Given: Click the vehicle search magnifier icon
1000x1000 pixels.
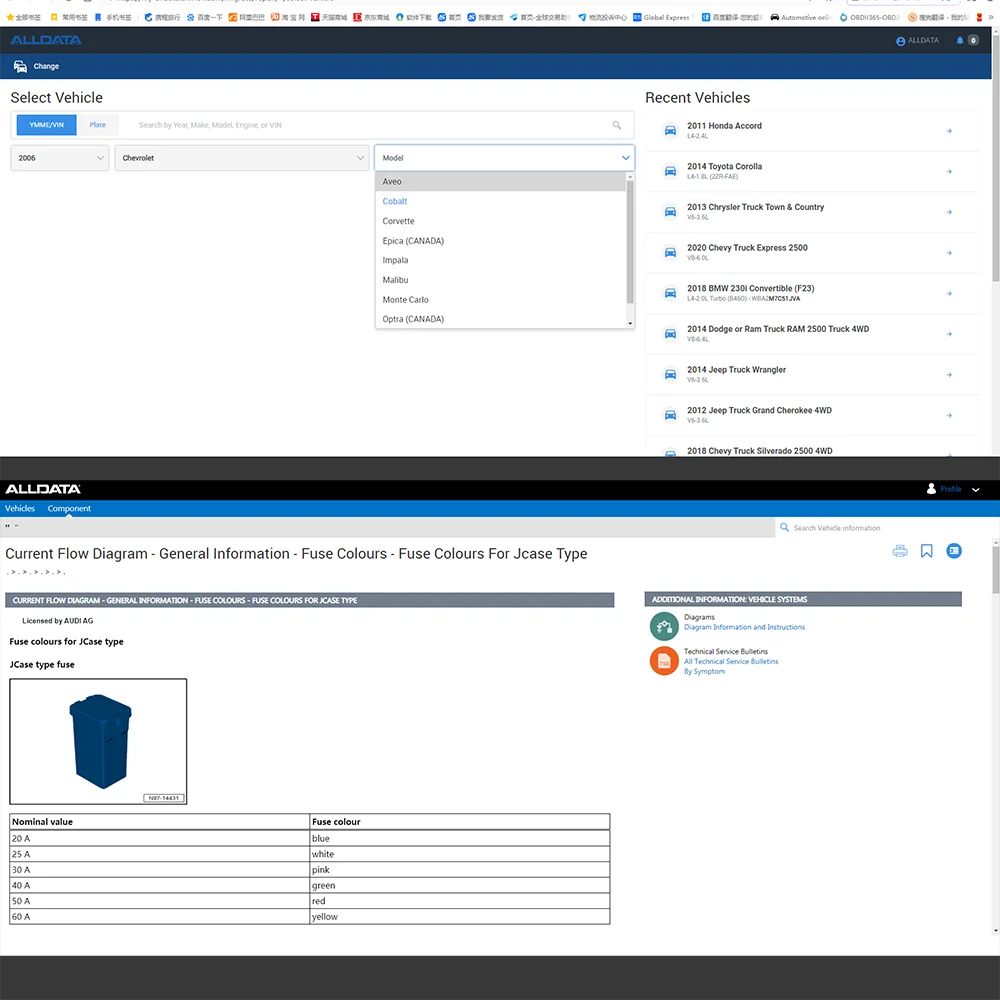Looking at the screenshot, I should point(617,125).
